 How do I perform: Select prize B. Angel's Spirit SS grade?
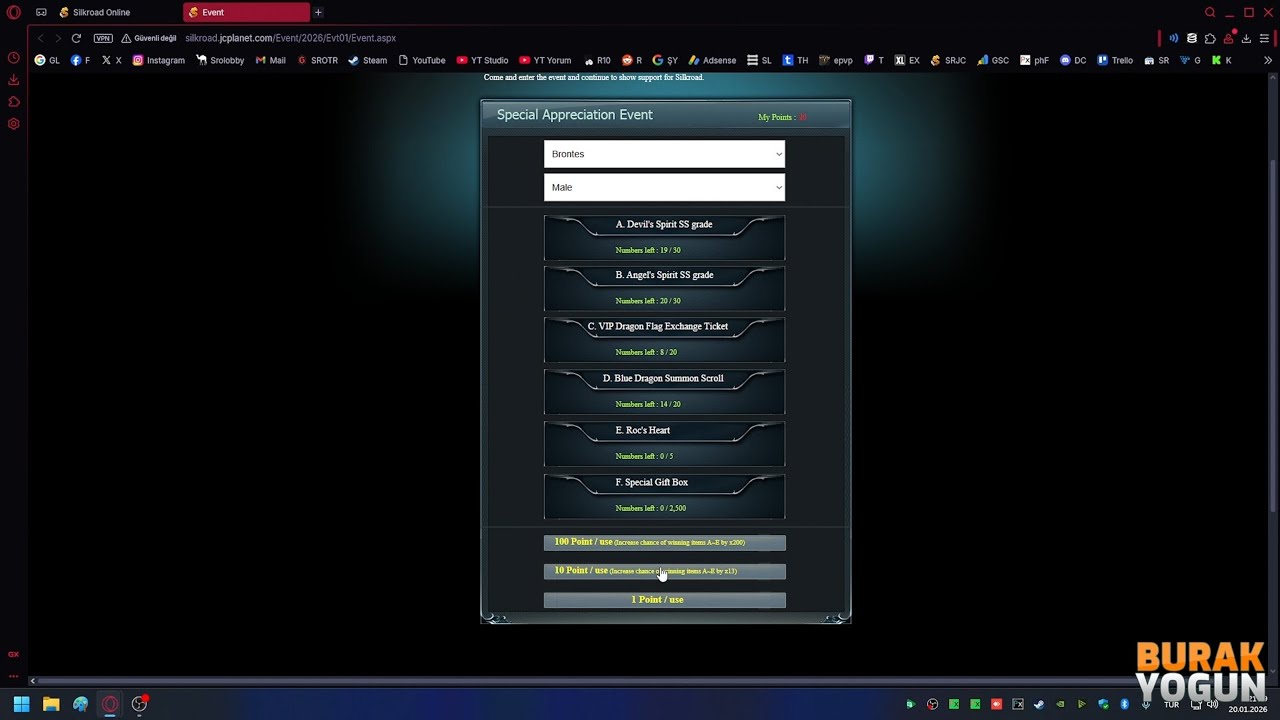click(x=664, y=288)
